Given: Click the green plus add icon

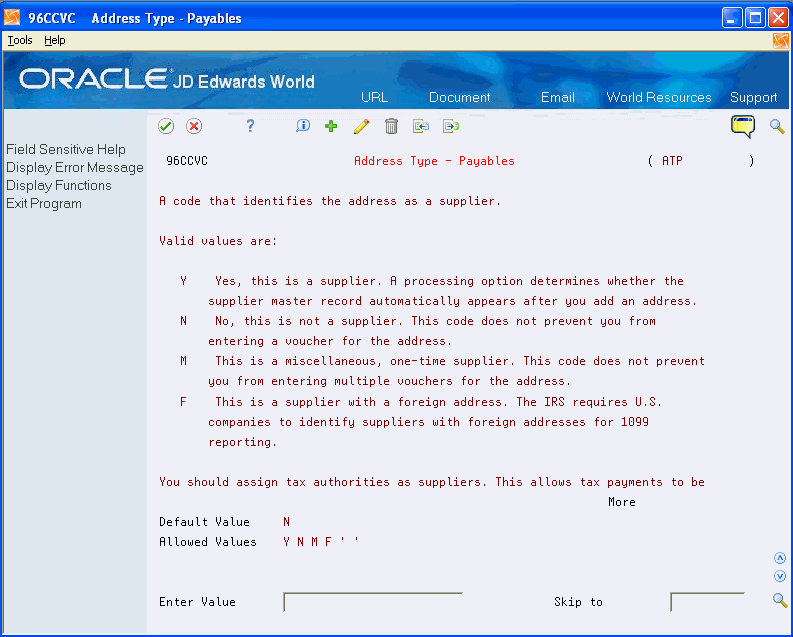Looking at the screenshot, I should pyautogui.click(x=331, y=126).
